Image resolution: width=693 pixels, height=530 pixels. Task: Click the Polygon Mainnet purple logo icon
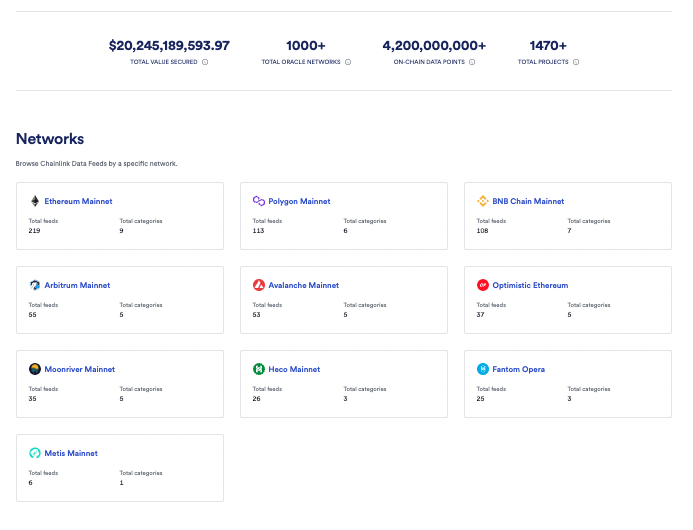coord(259,201)
